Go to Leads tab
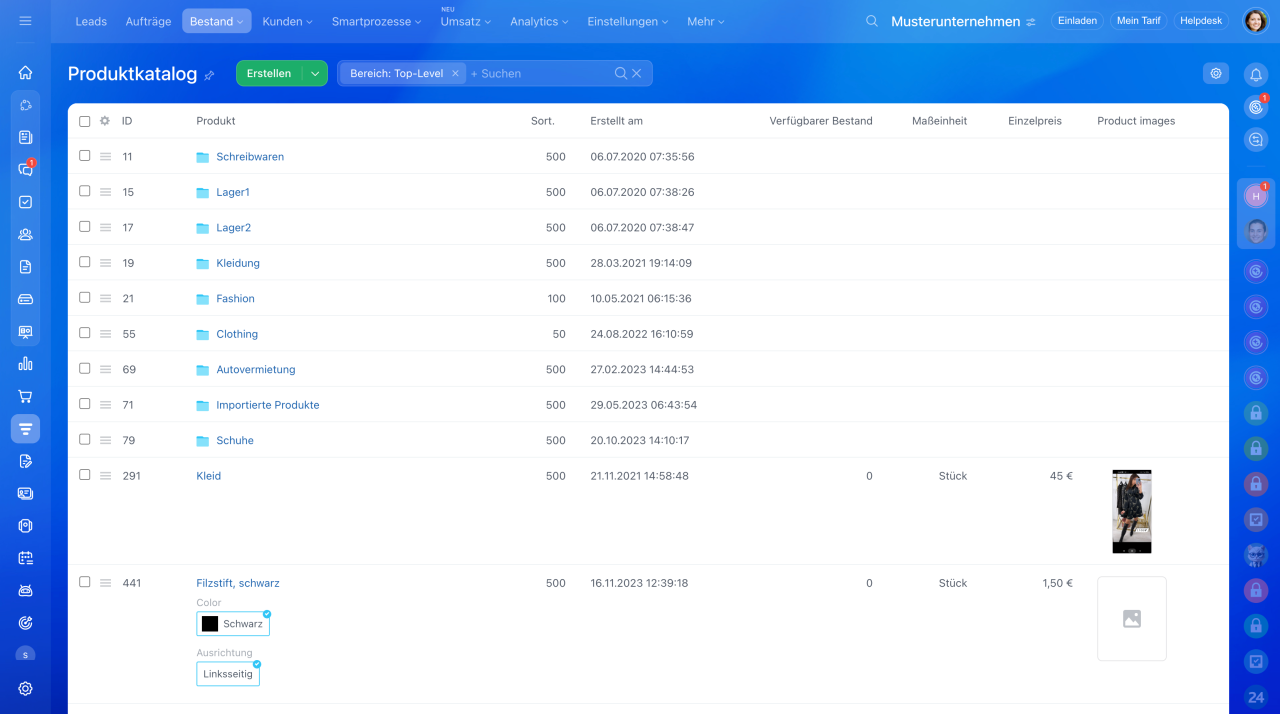1280x714 pixels. point(91,21)
